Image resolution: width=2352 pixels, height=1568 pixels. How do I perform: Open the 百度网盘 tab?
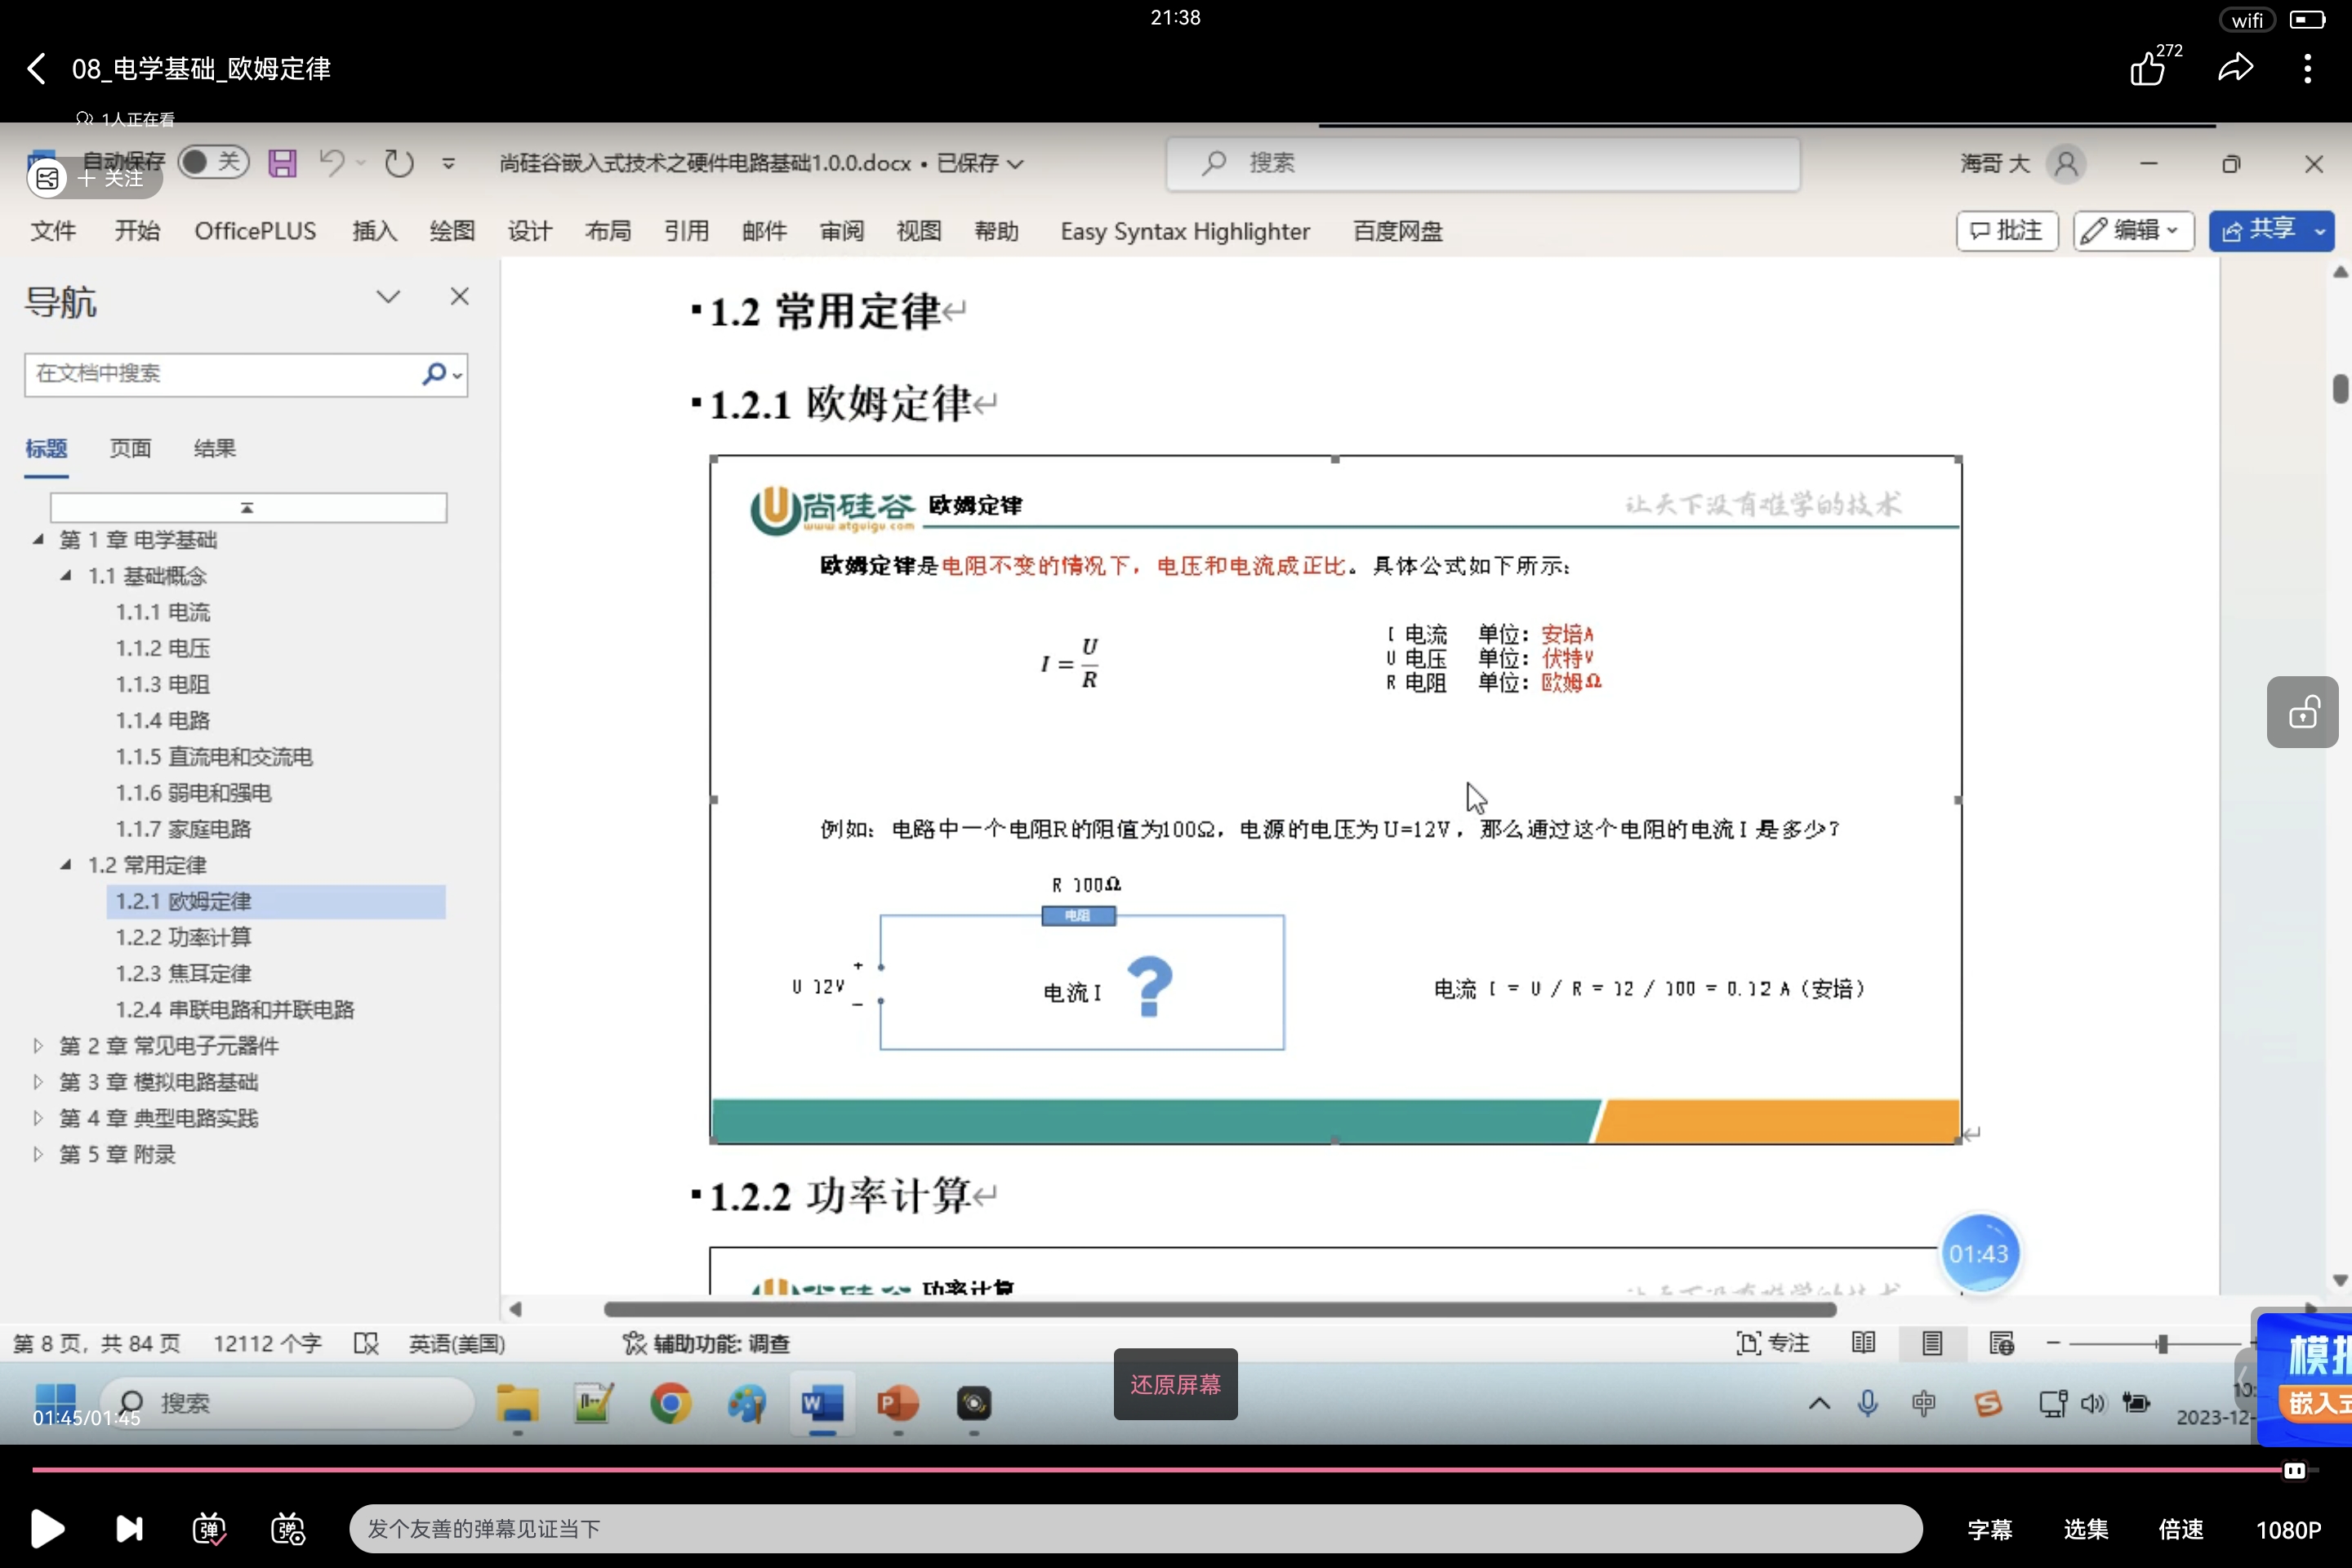[1398, 231]
